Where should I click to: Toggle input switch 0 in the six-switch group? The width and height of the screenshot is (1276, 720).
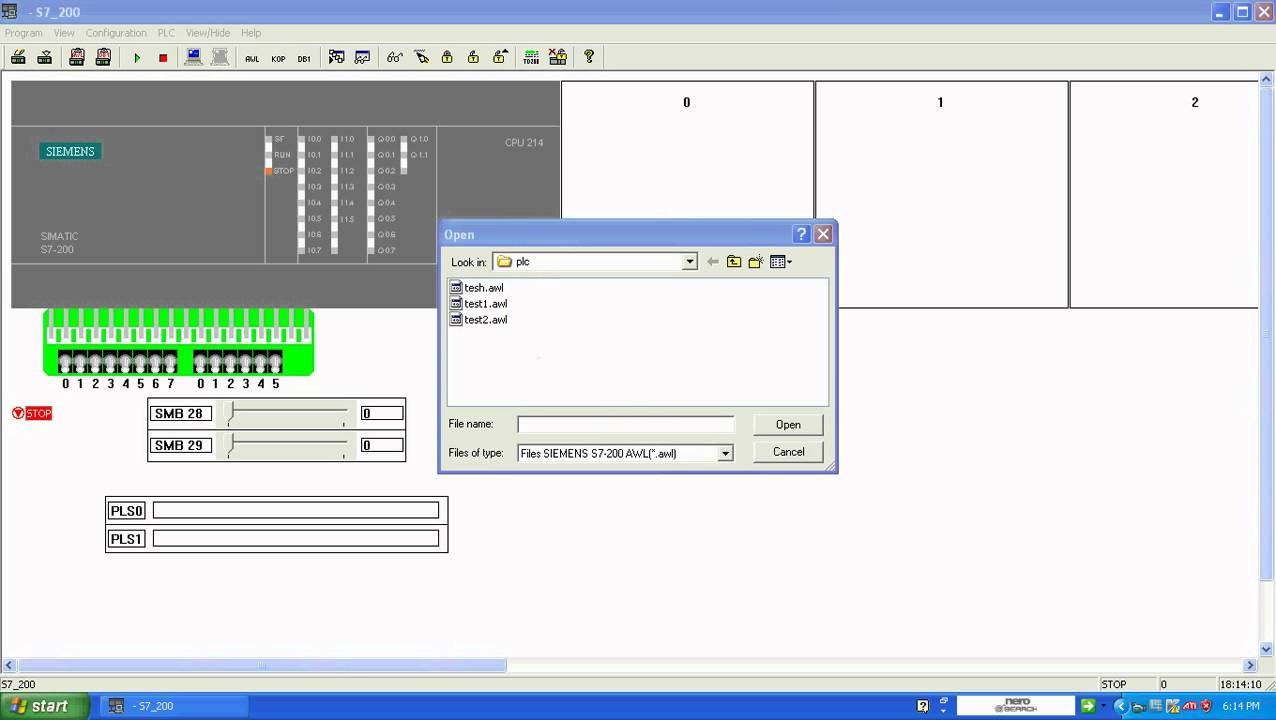[200, 361]
